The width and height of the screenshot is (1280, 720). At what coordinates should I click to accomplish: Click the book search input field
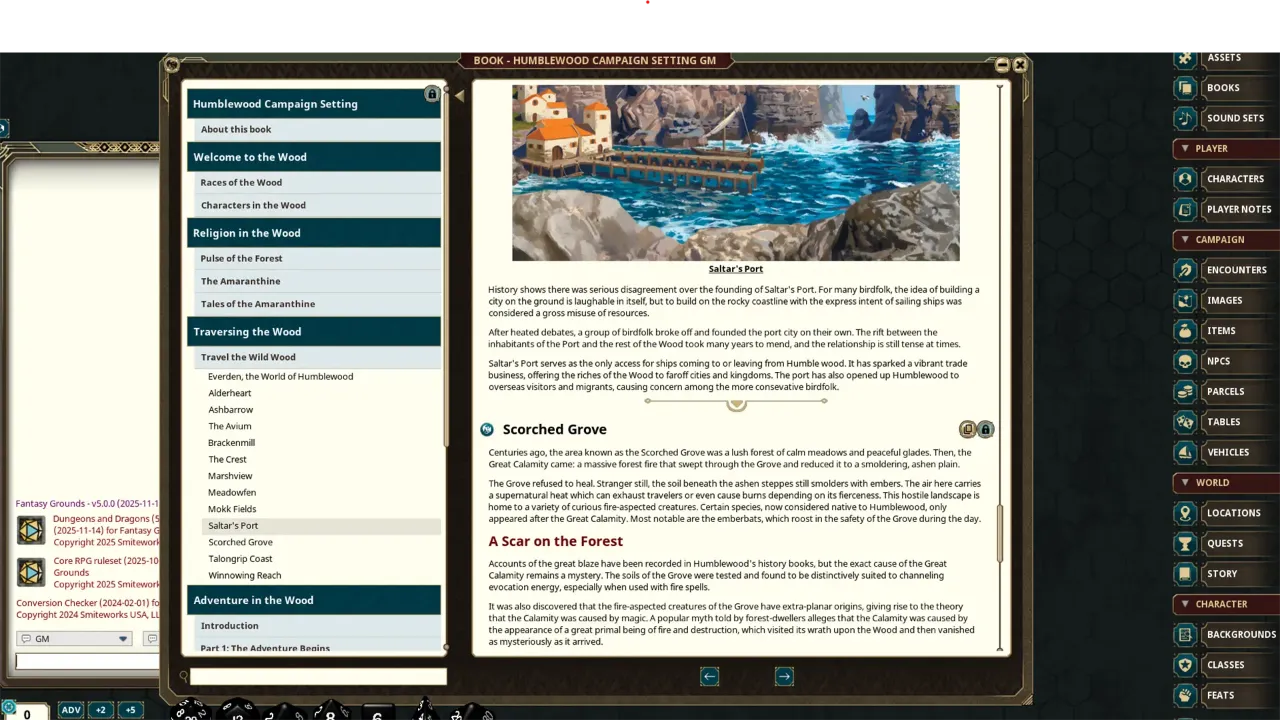pos(318,677)
